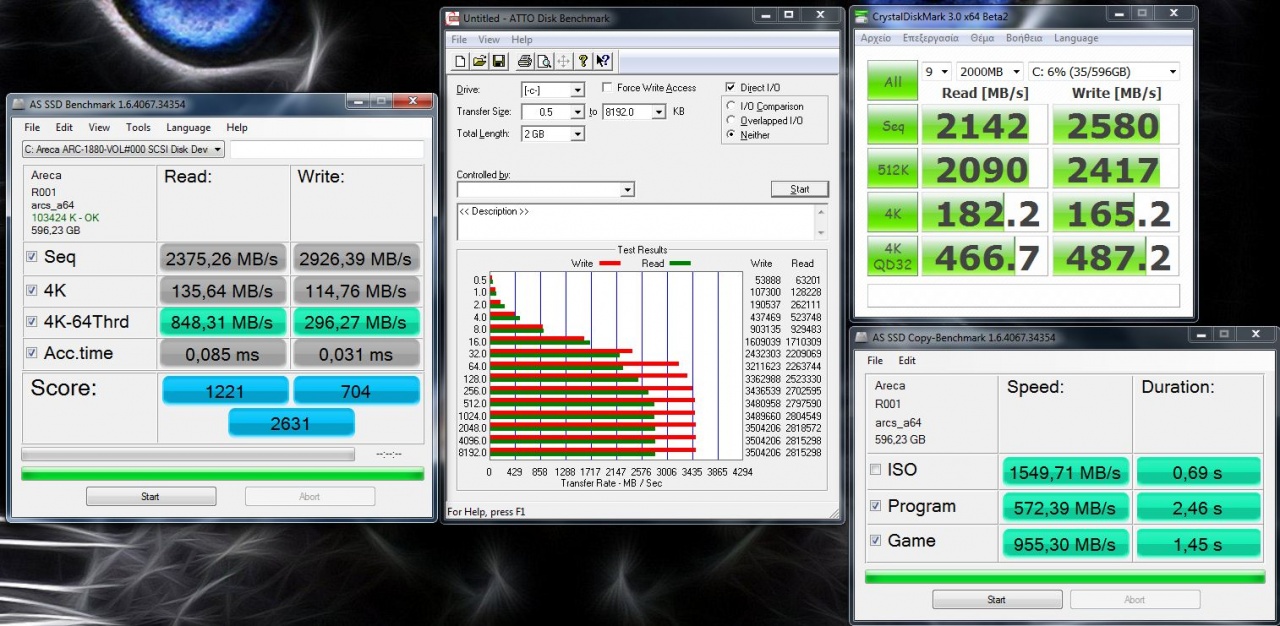This screenshot has width=1280, height=626.
Task: Open the Help menu in AS SSD Benchmark
Action: (236, 127)
